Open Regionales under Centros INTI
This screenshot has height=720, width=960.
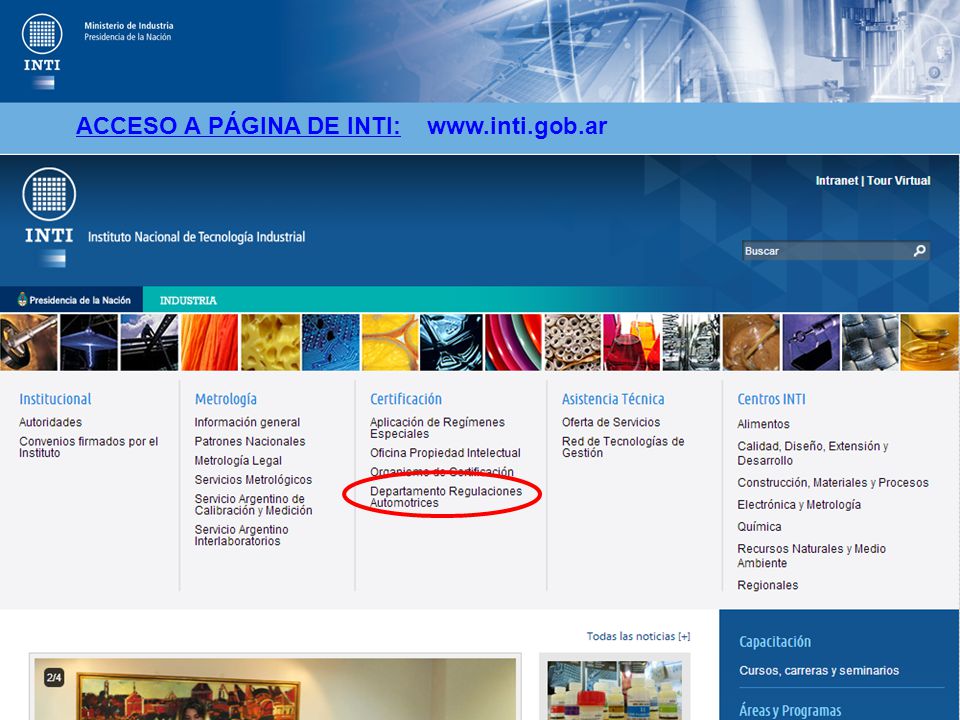point(768,585)
